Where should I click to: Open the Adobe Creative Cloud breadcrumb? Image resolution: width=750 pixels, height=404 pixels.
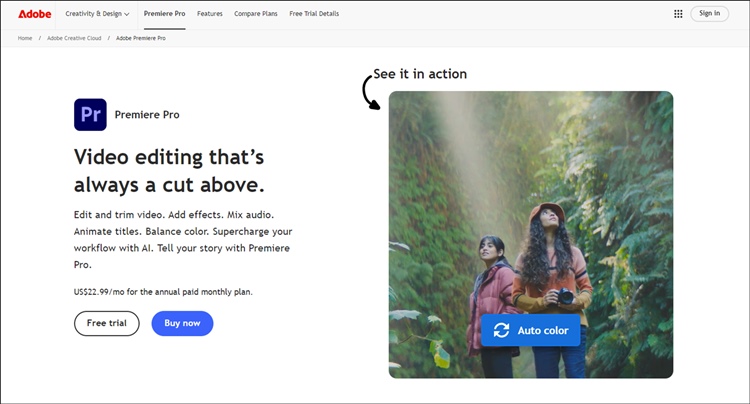click(x=74, y=38)
